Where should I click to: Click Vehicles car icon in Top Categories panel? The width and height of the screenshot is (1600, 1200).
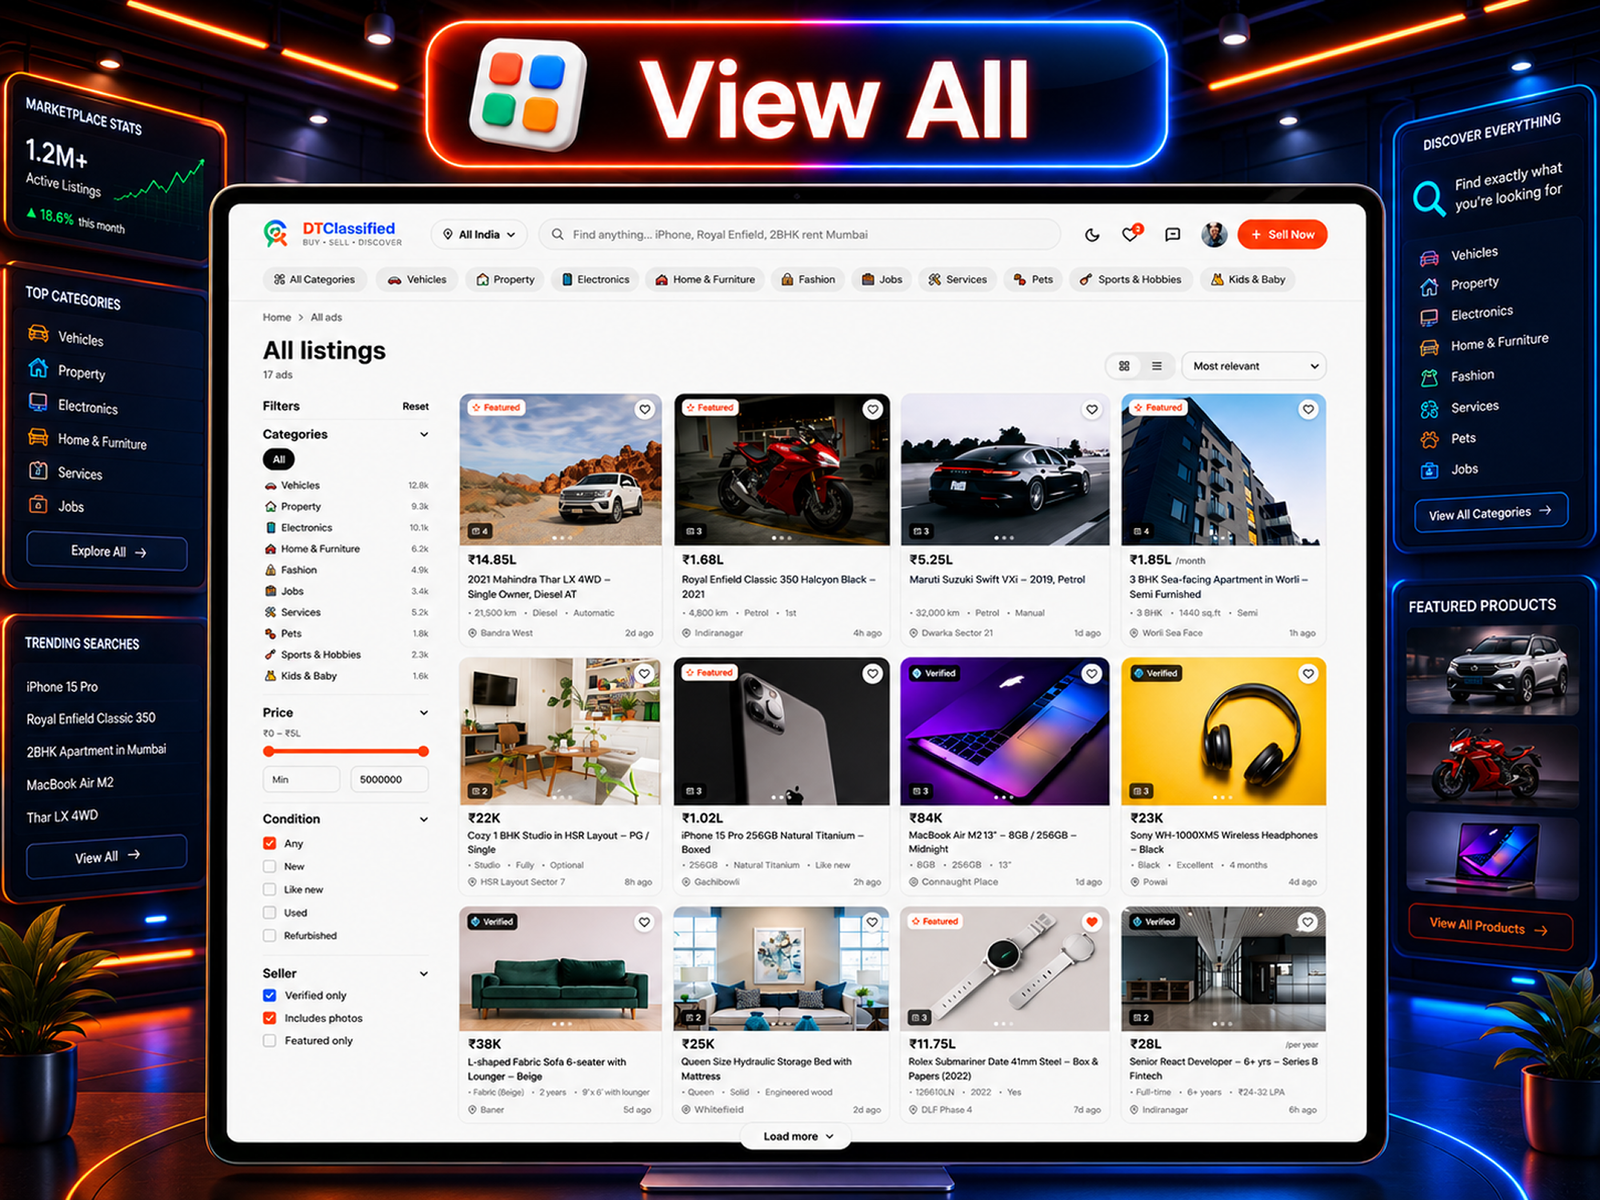[x=38, y=333]
